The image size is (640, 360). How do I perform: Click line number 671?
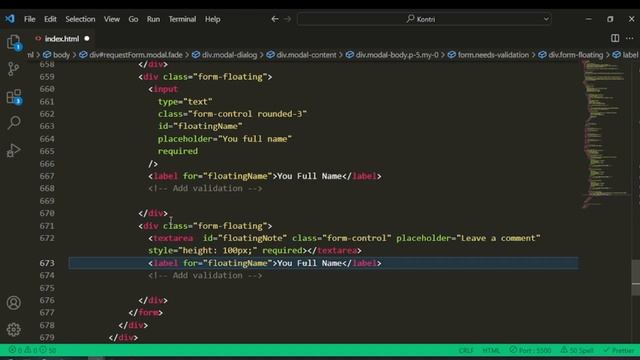pos(47,226)
